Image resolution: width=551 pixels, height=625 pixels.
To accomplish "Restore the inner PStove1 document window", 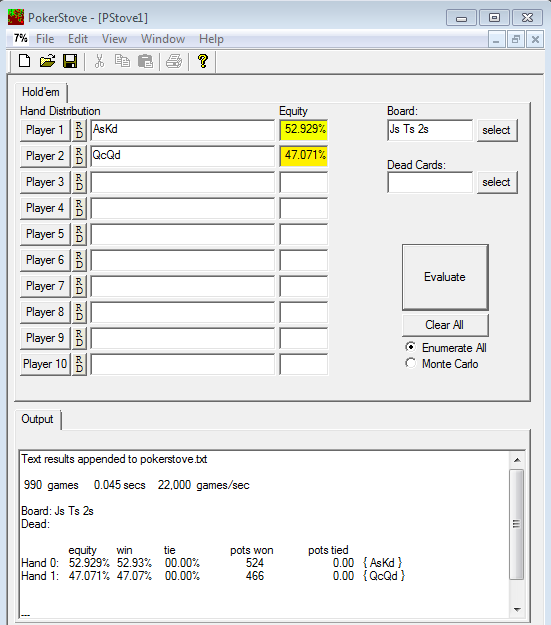I will click(x=516, y=39).
